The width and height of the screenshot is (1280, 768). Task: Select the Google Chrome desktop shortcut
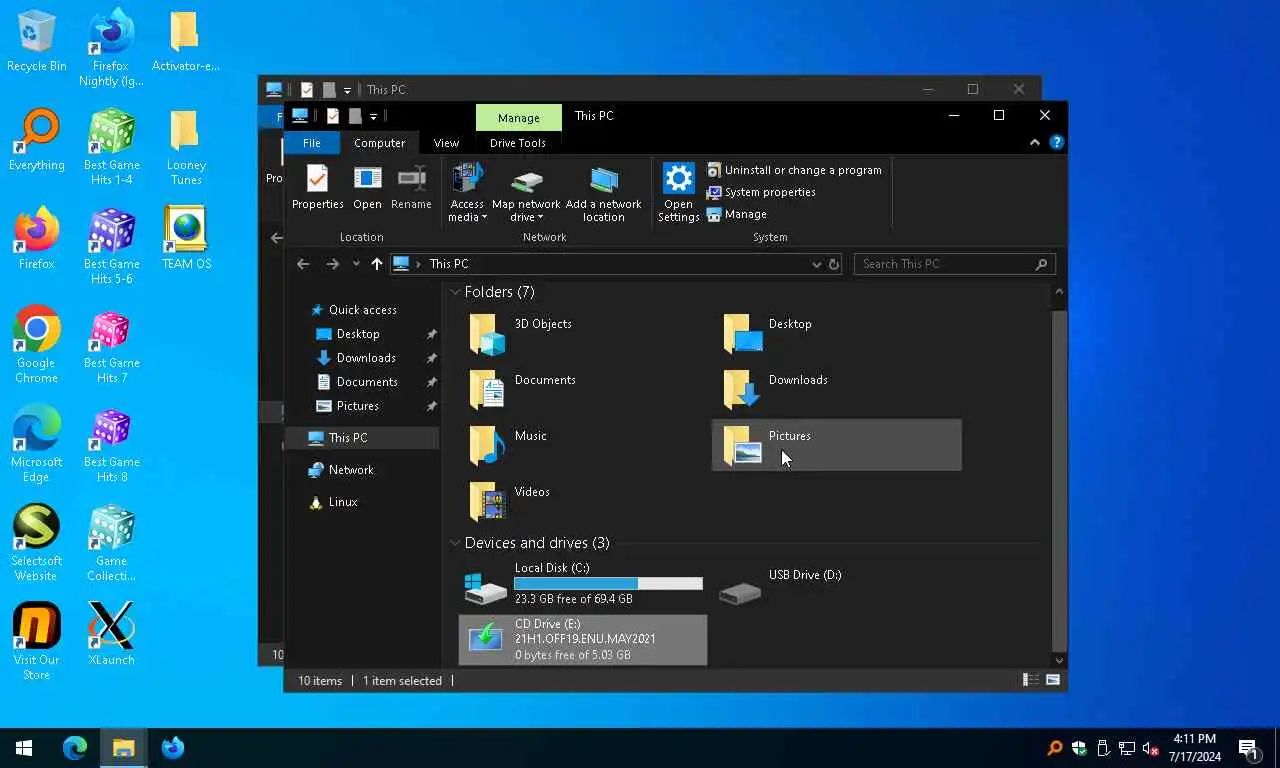(37, 345)
